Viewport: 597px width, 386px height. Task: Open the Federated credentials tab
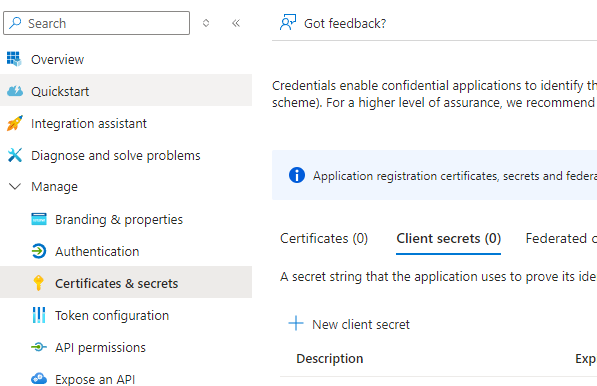[561, 239]
